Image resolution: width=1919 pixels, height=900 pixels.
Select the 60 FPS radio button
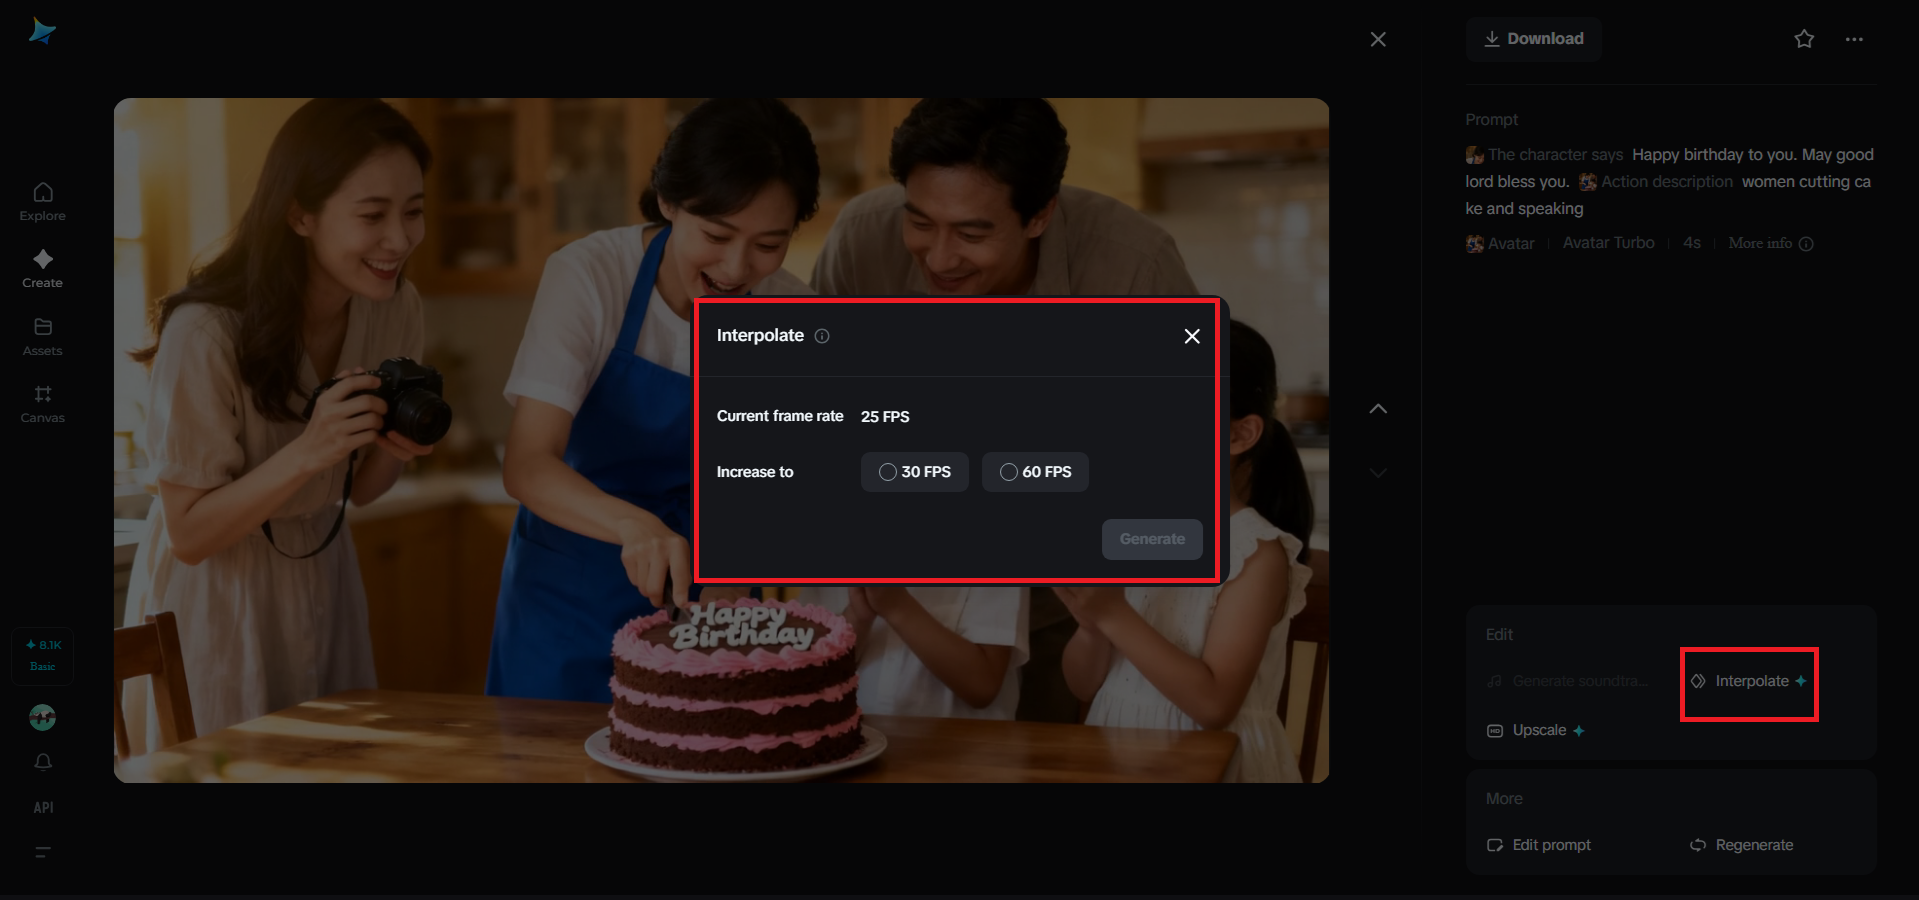coord(1035,471)
